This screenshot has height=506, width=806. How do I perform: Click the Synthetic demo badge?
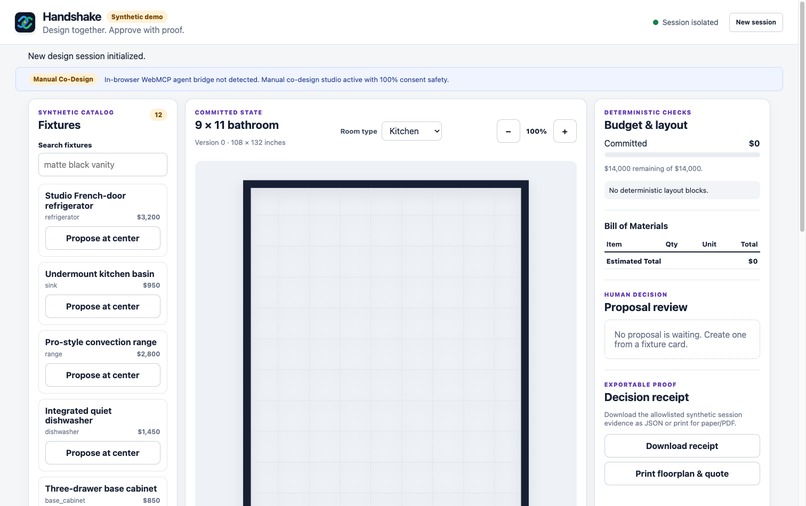click(137, 17)
